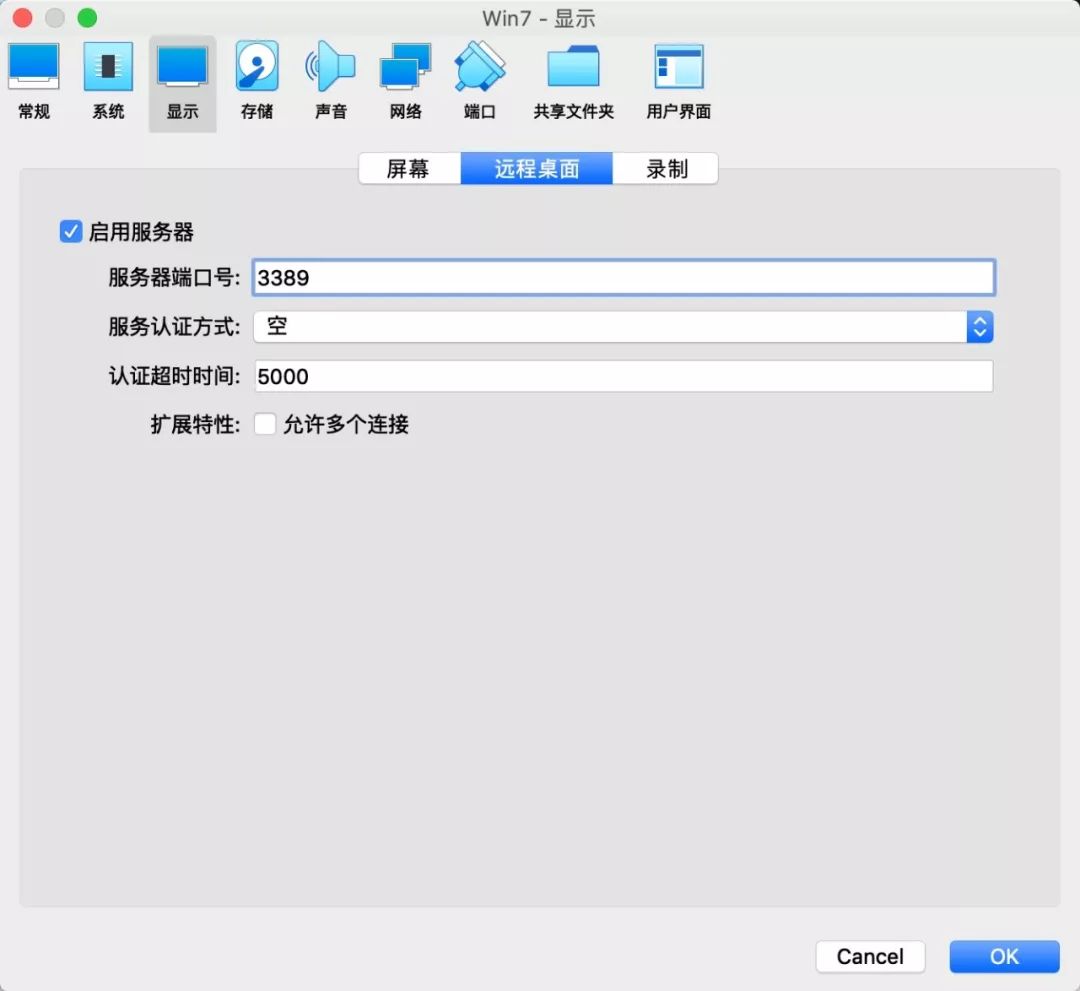
Task: Click the 认证超时时间 field showing 5000
Action: tap(623, 376)
